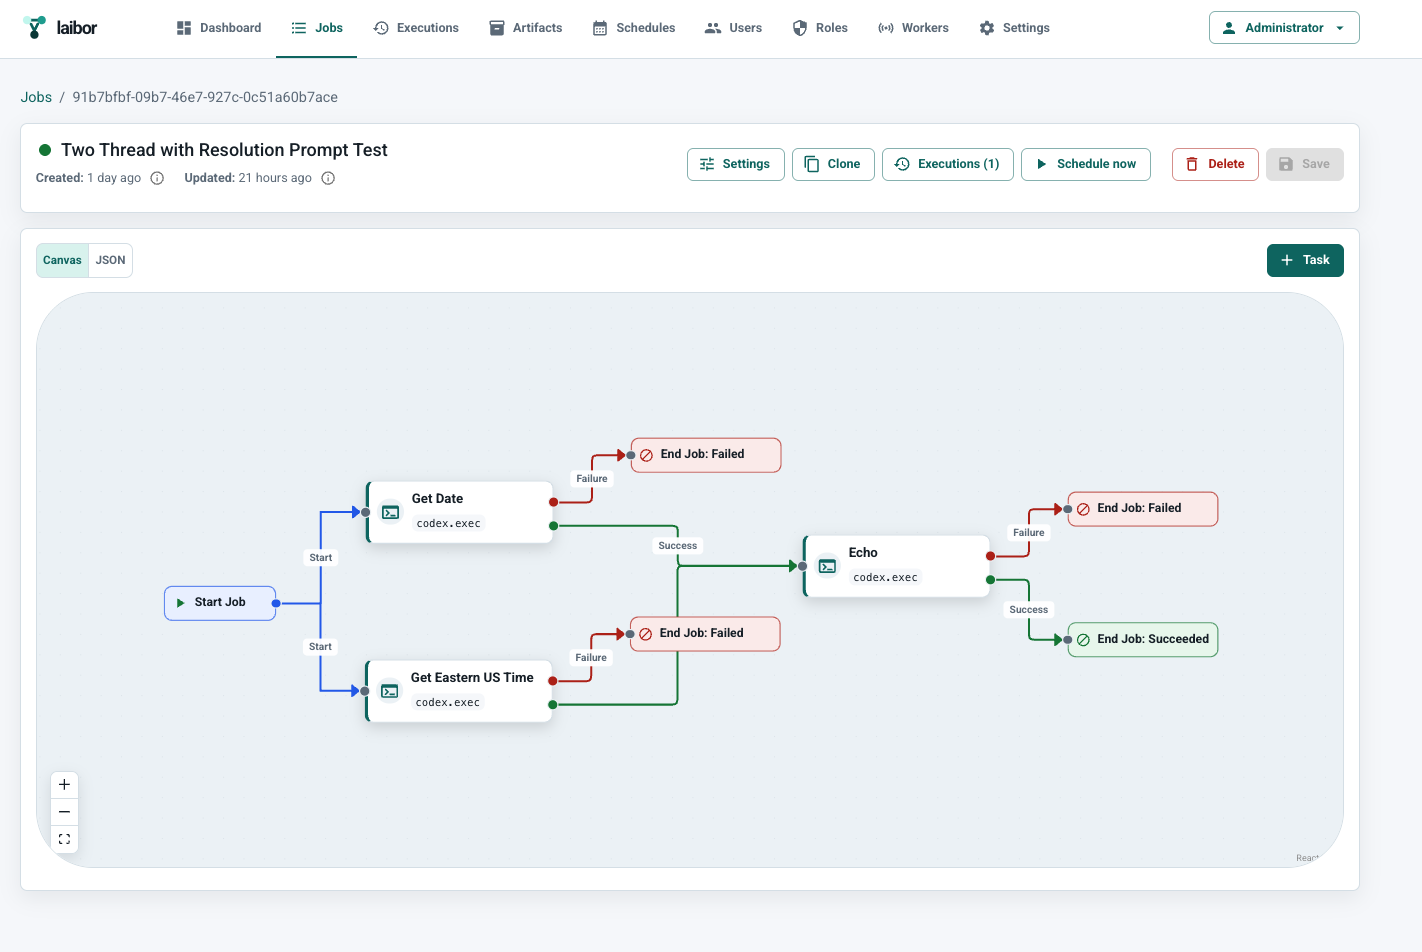Click terminal icon on Echo node
This screenshot has height=952, width=1422.
pyautogui.click(x=828, y=566)
